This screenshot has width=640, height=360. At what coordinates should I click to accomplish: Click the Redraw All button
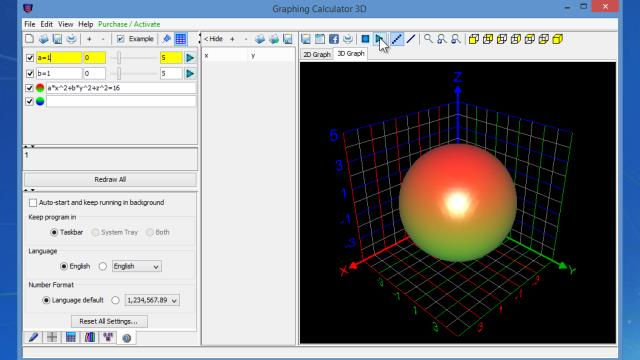pos(110,180)
